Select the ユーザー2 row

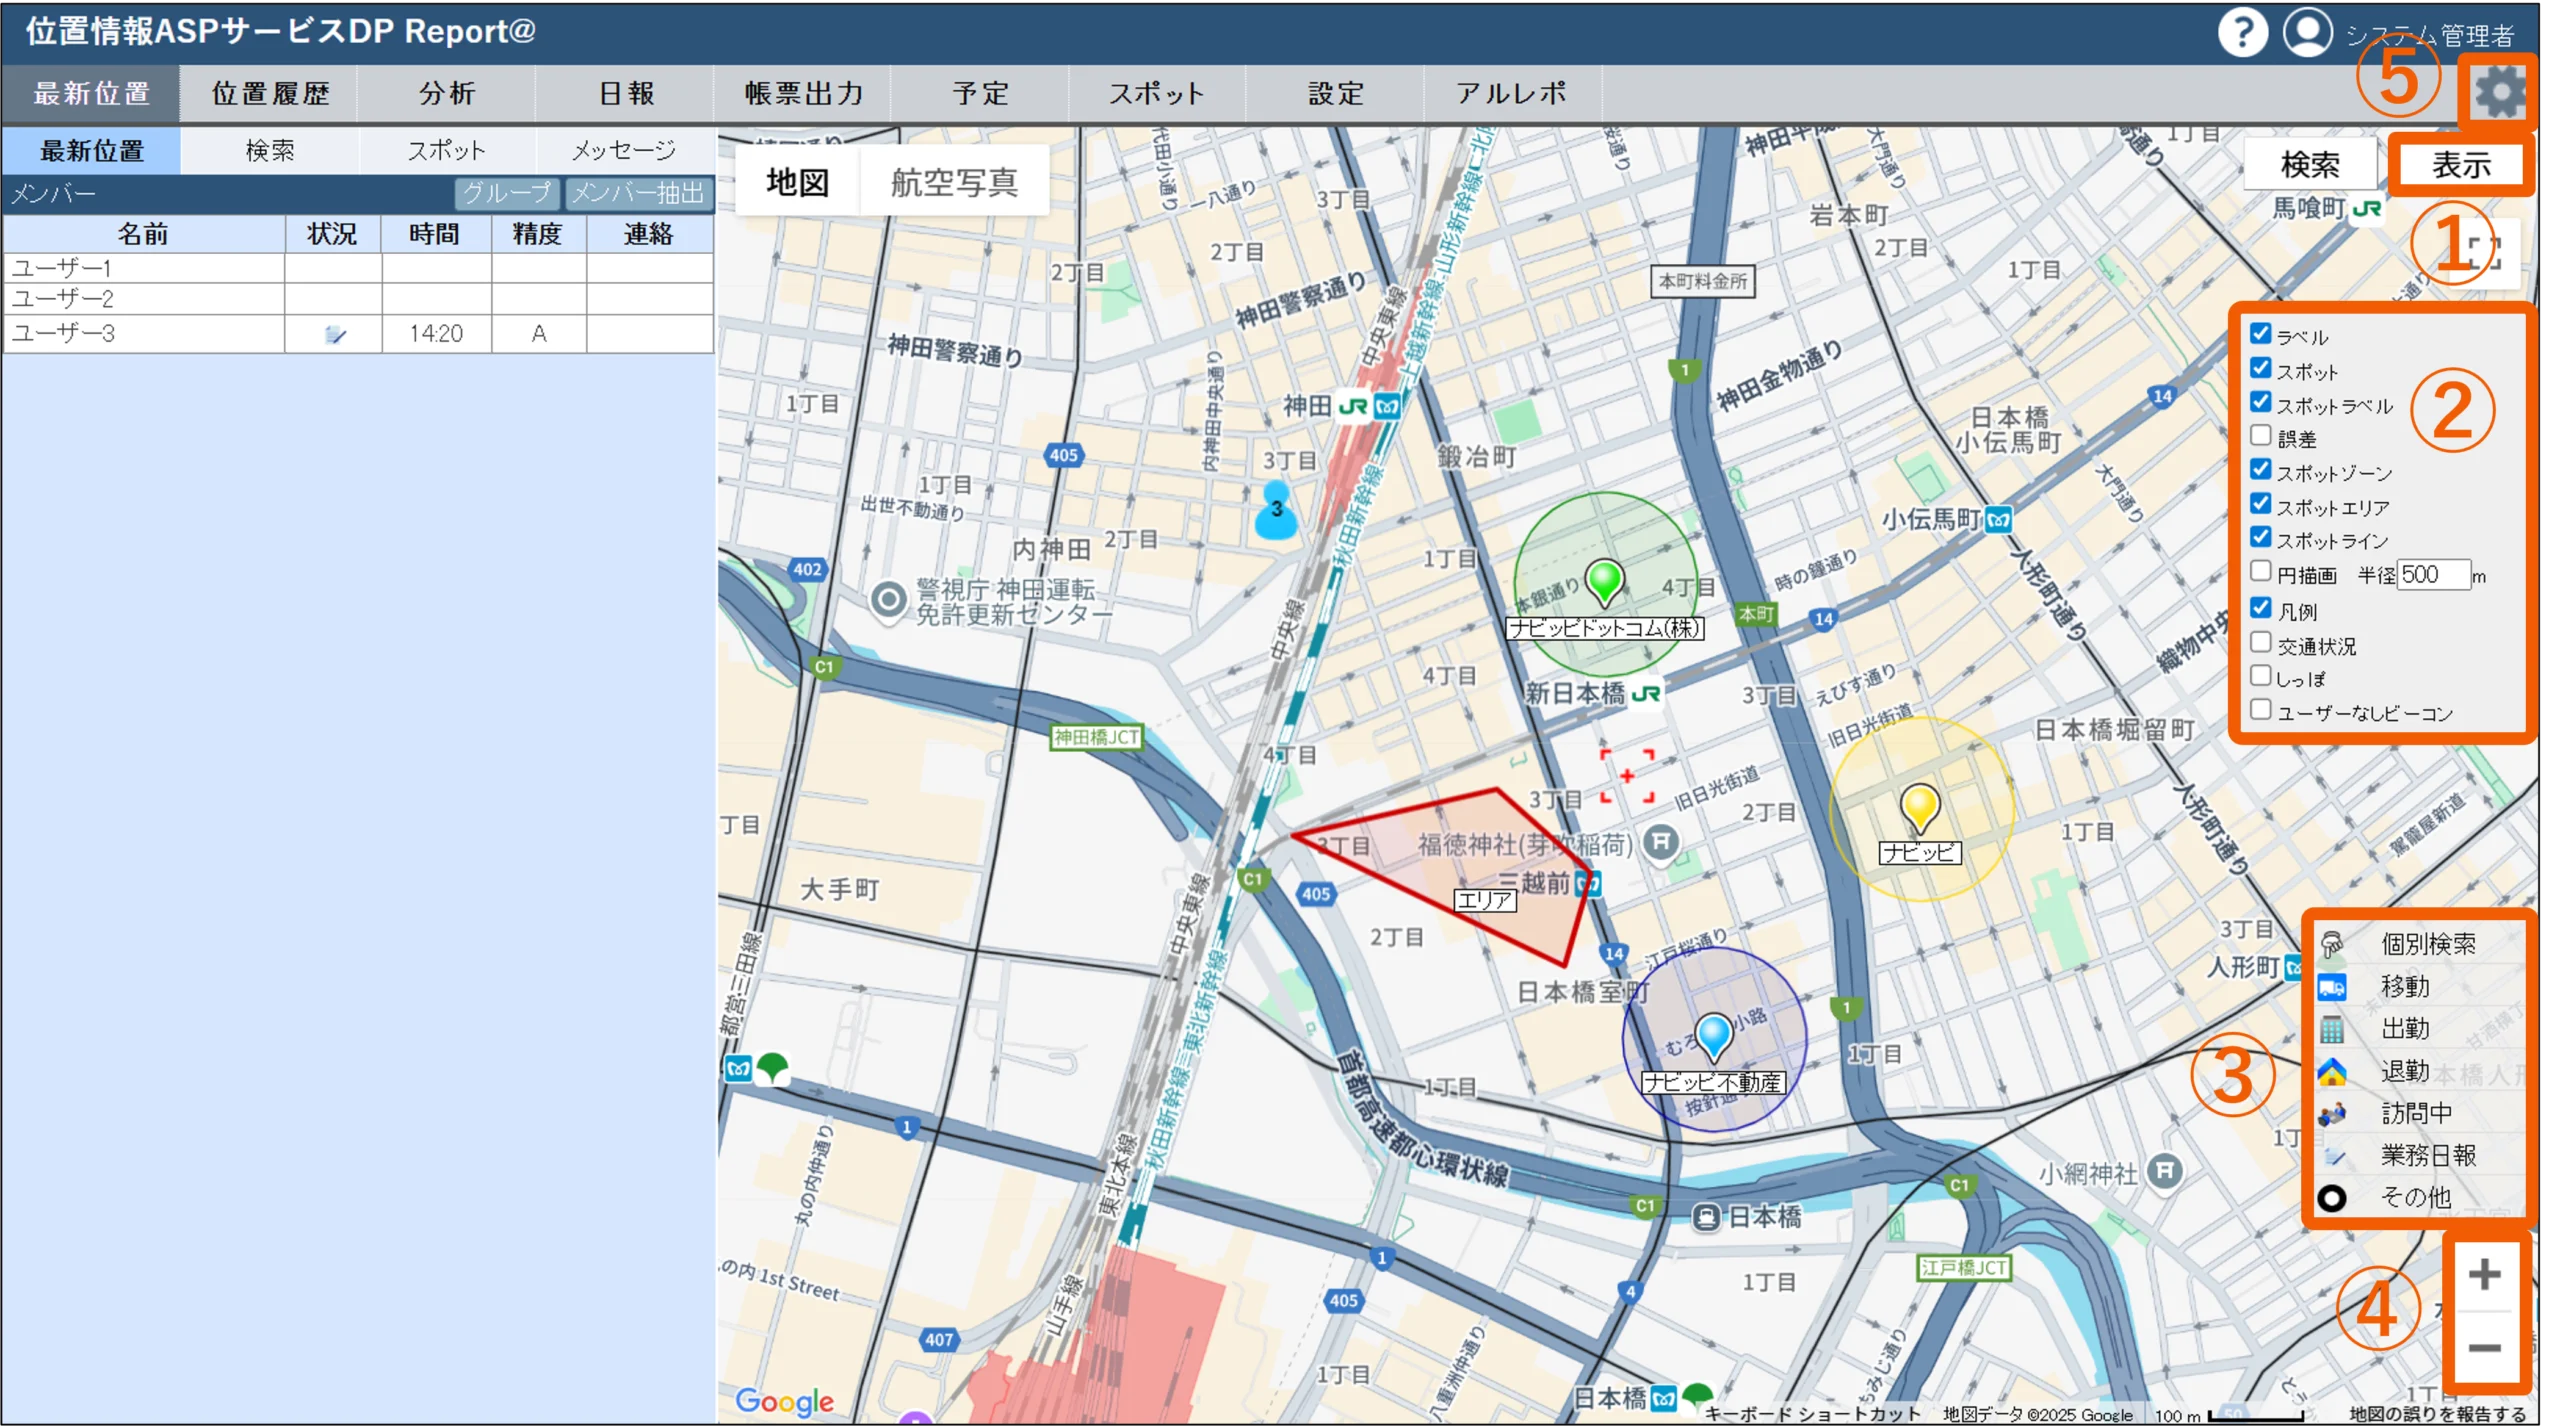(x=358, y=299)
